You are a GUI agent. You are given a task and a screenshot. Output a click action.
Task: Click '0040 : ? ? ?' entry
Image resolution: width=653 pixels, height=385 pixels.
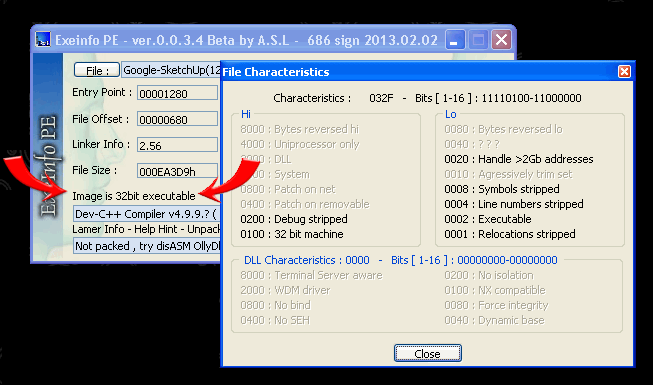(471, 144)
